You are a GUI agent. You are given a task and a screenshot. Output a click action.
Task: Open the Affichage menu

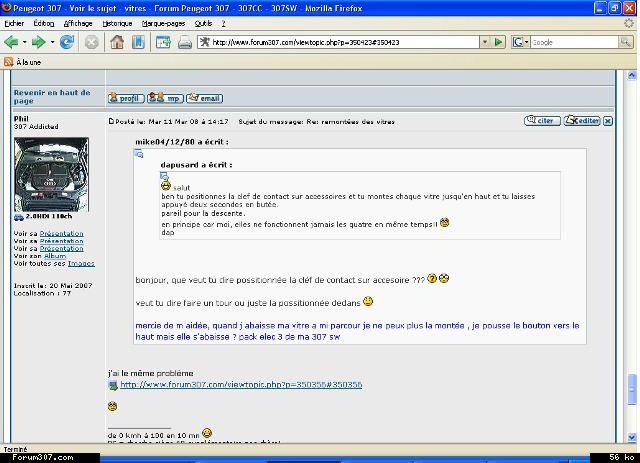click(78, 23)
